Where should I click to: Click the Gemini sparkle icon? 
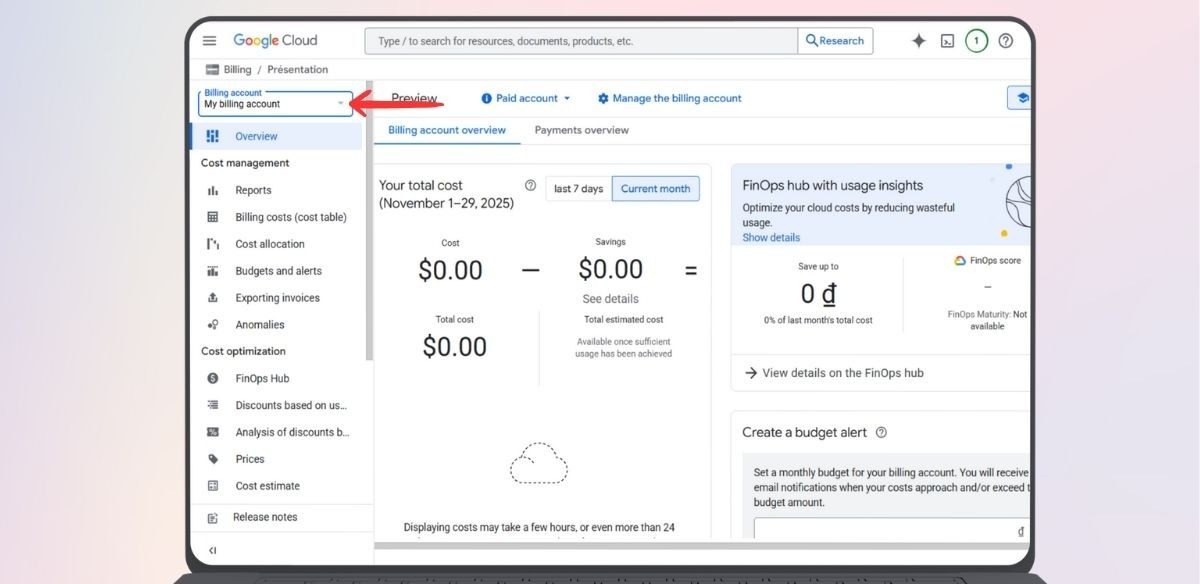pos(918,41)
